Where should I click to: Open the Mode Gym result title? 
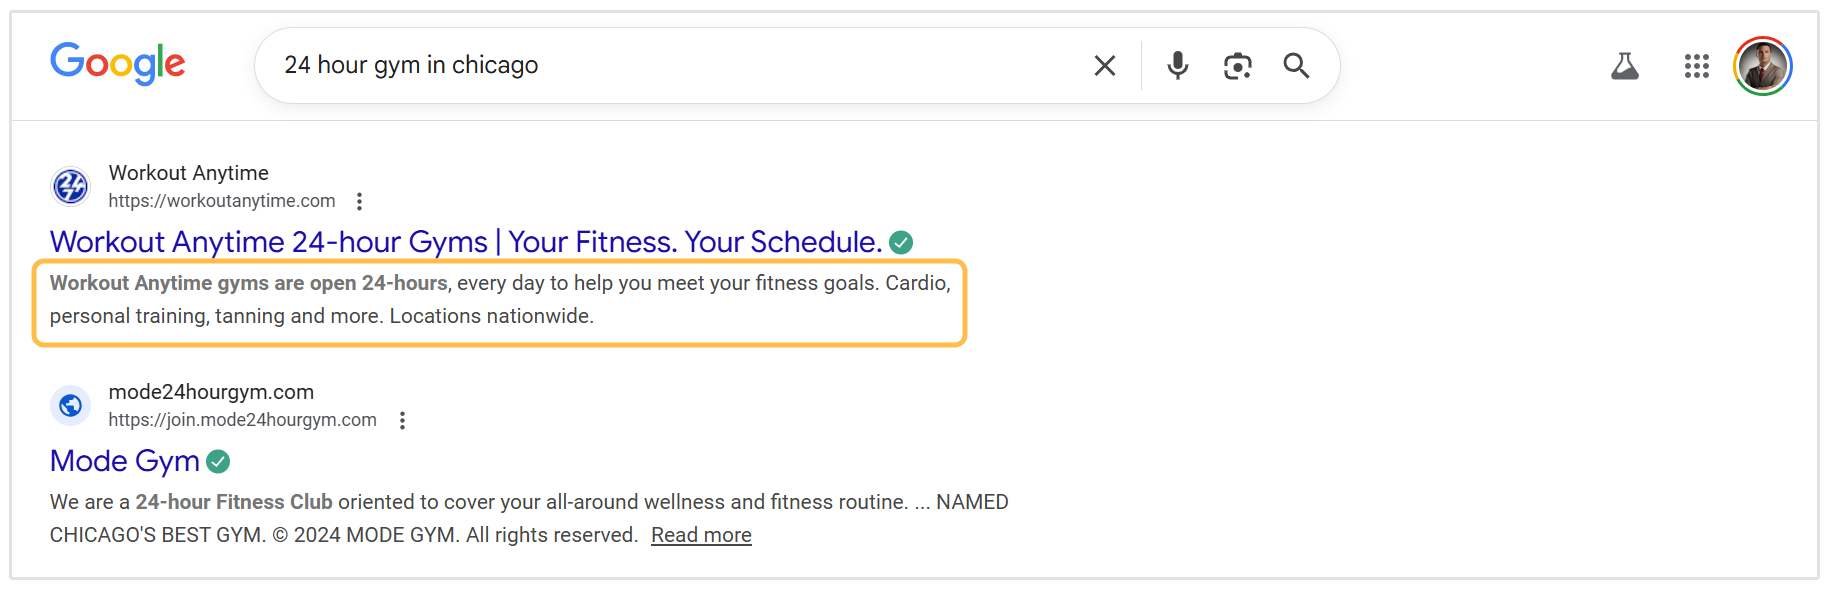pyautogui.click(x=125, y=461)
